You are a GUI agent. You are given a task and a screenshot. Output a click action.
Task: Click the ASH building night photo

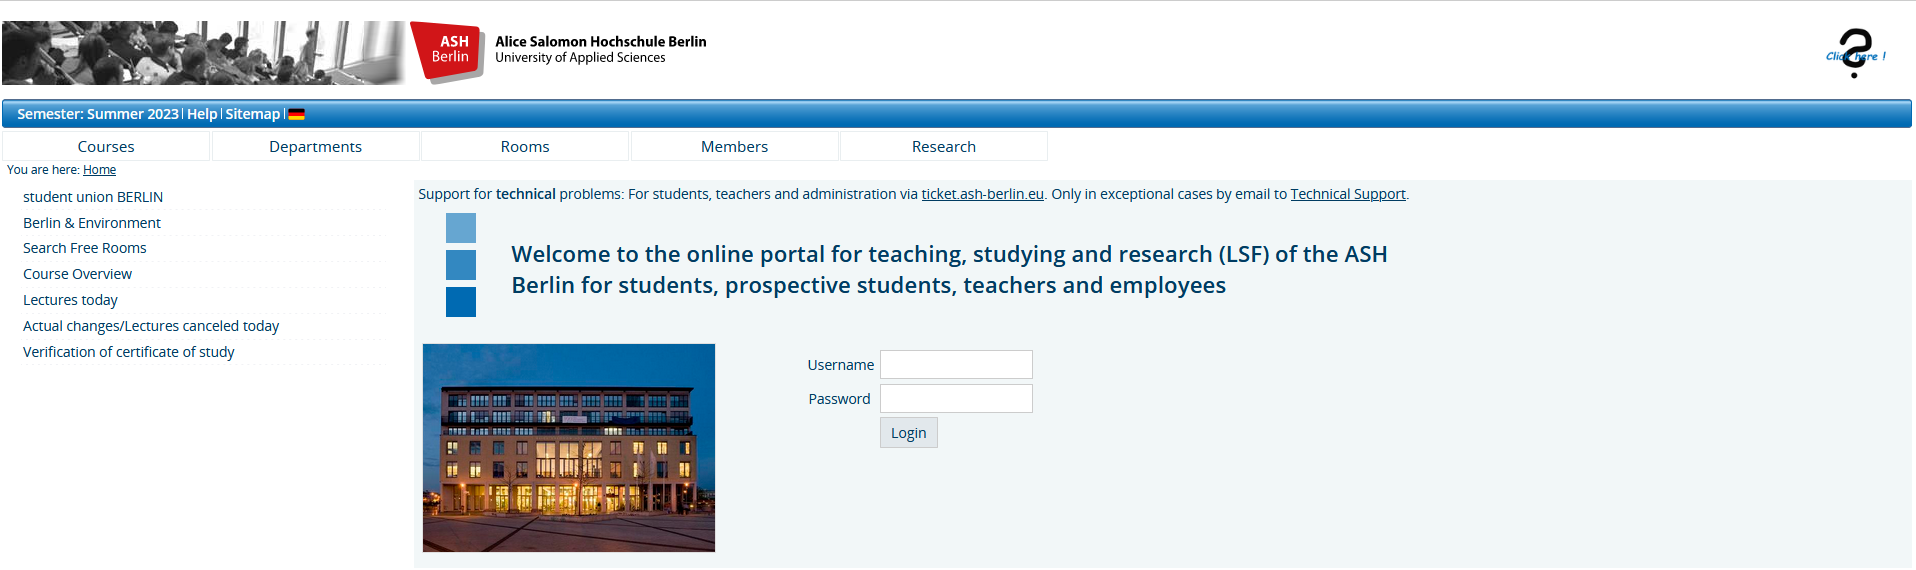tap(568, 447)
